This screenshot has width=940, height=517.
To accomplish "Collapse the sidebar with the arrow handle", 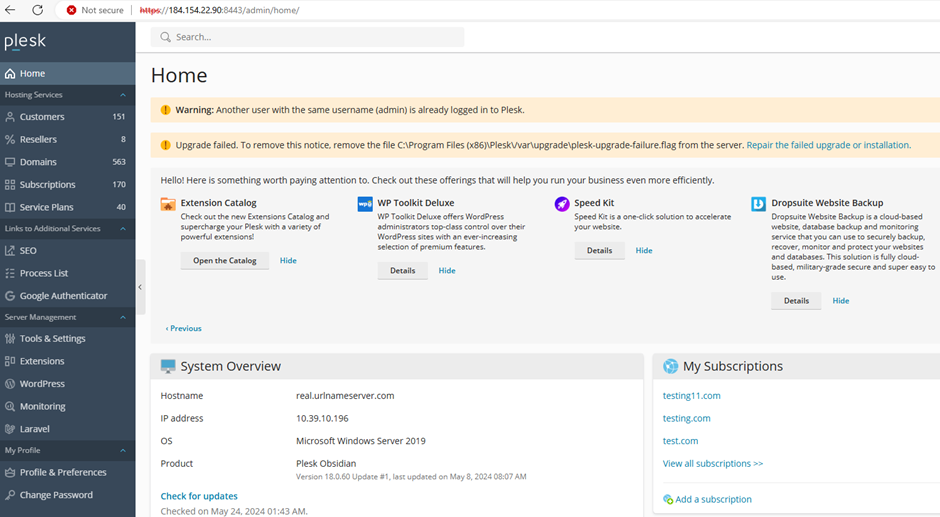I will (140, 287).
